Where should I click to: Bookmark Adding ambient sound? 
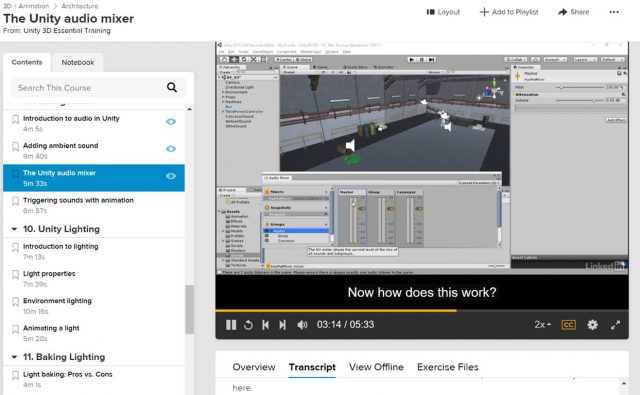pos(16,146)
